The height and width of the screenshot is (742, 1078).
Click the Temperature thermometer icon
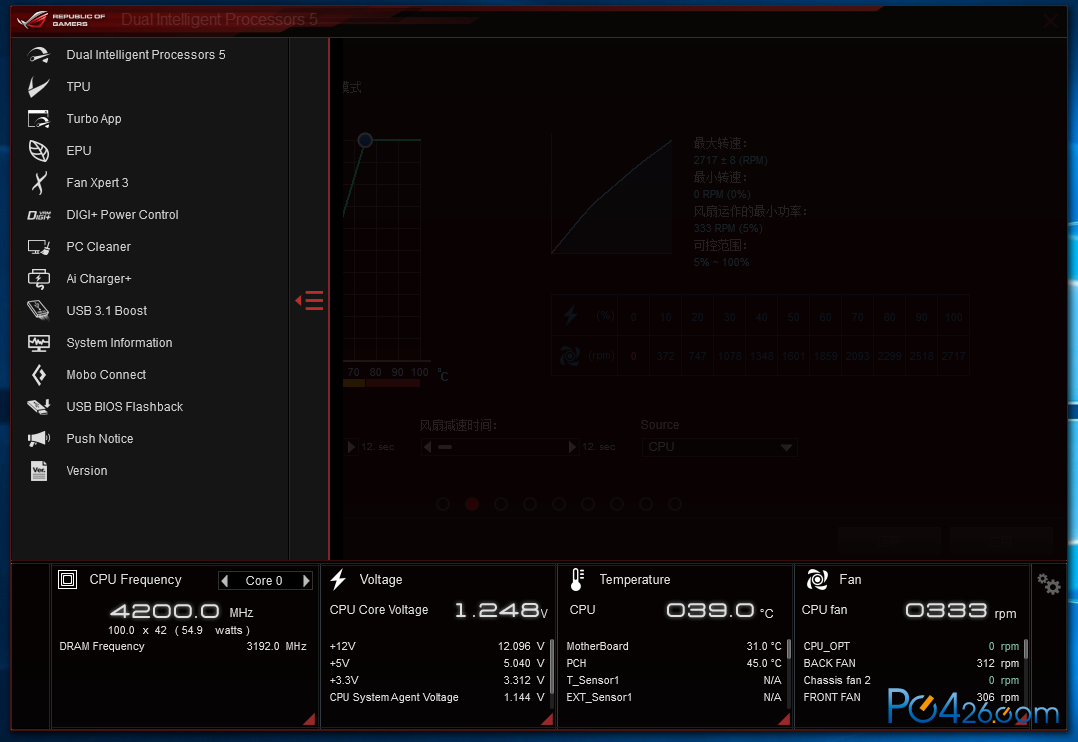tap(578, 580)
